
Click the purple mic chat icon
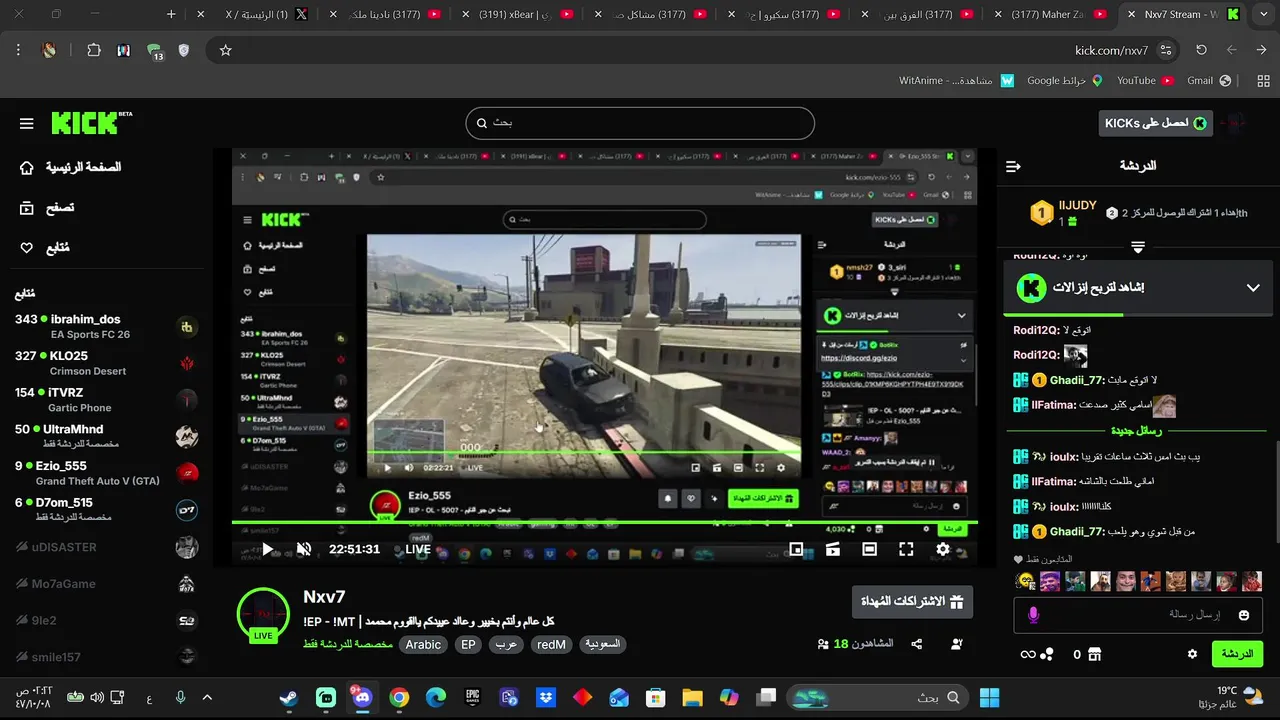click(1034, 615)
